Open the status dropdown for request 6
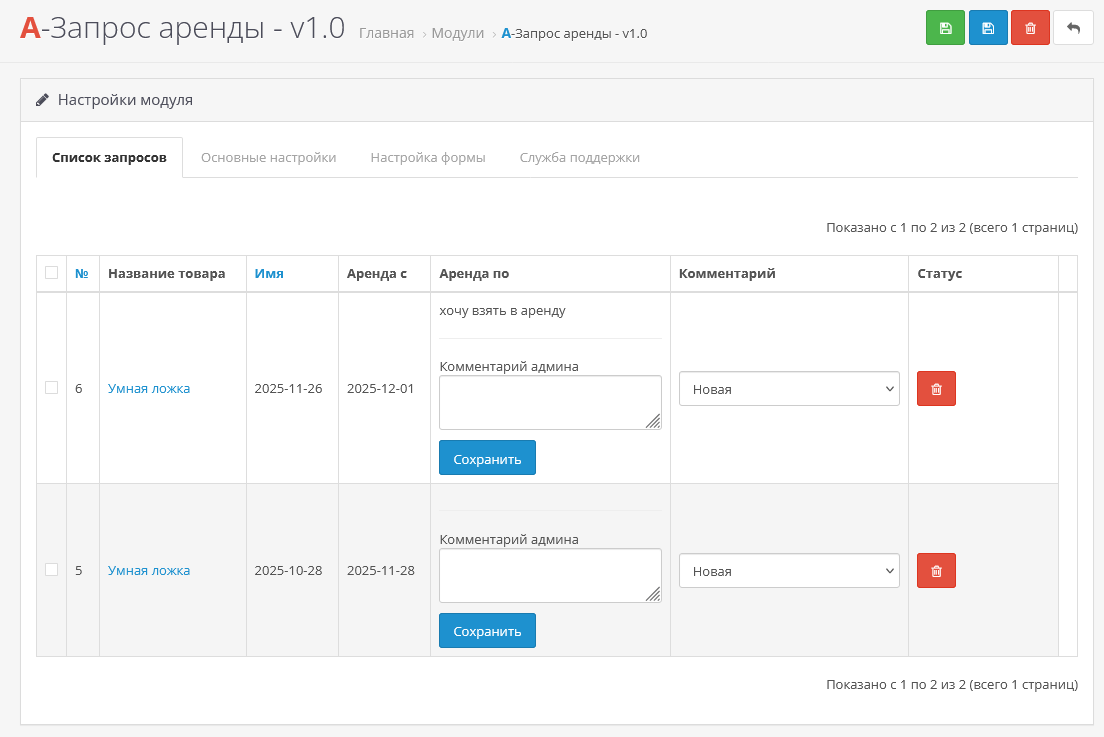The image size is (1104, 737). click(x=789, y=389)
